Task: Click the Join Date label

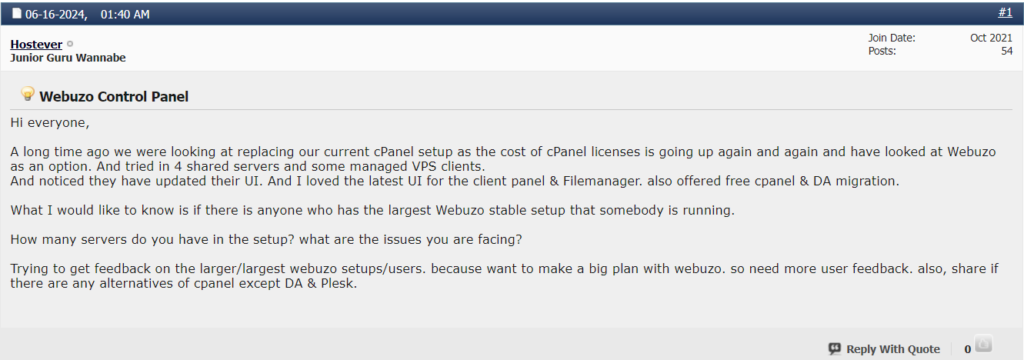Action: [891, 38]
